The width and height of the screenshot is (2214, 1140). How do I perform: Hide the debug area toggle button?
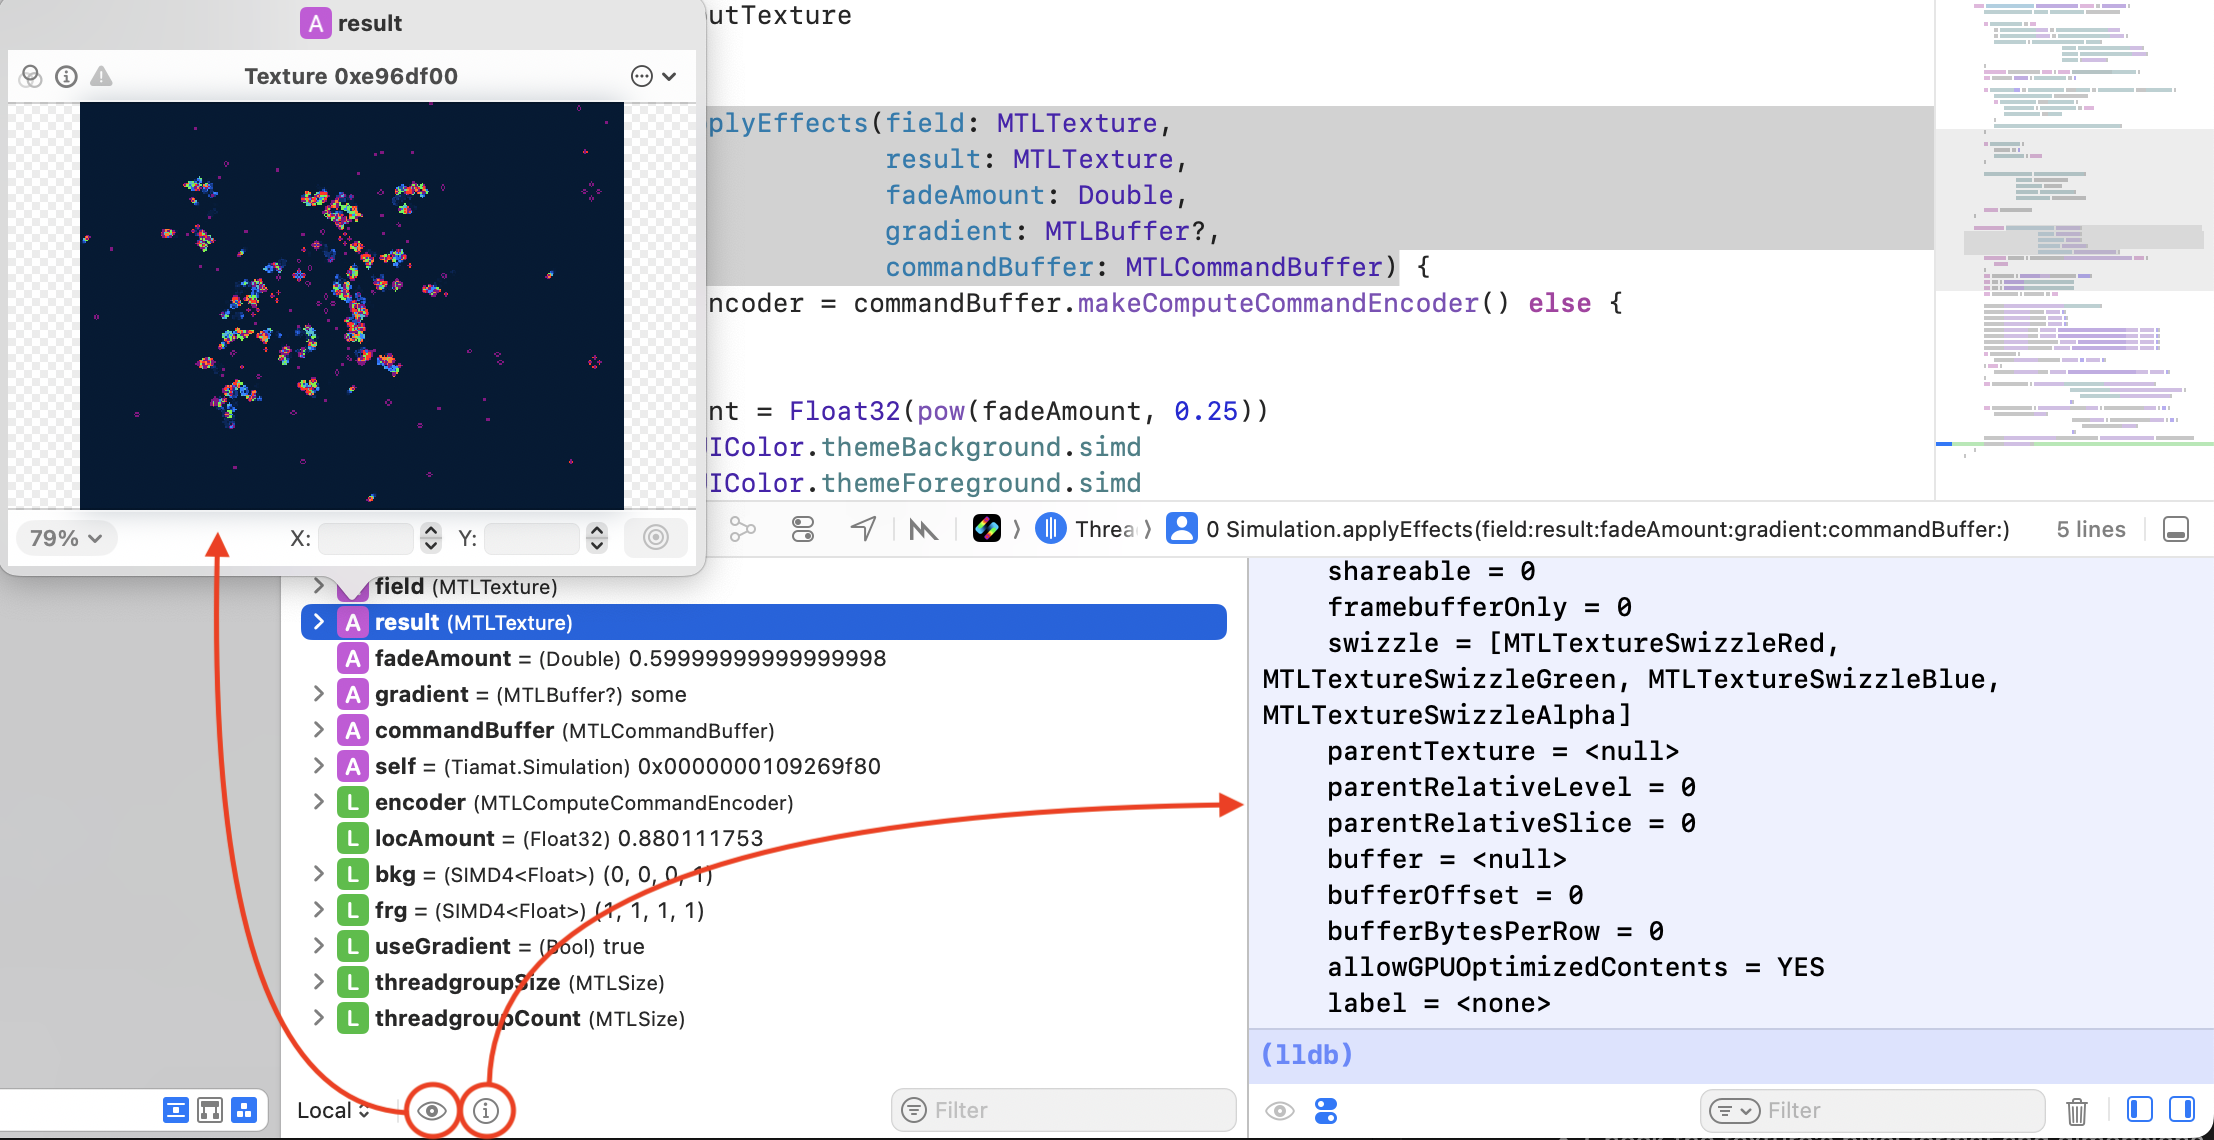pos(2176,529)
